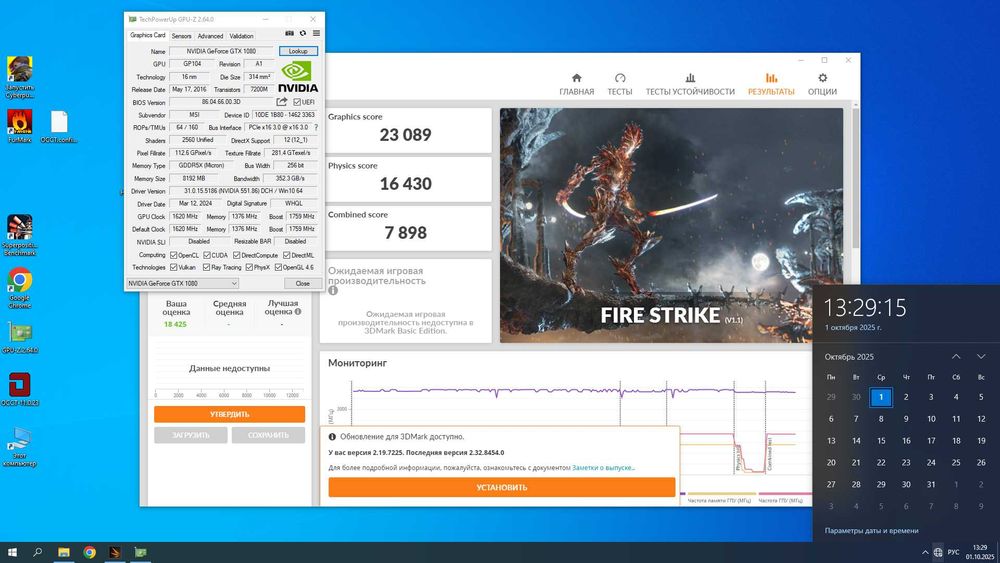Go to next month in calendar
Viewport: 1000px width, 563px height.
click(981, 356)
